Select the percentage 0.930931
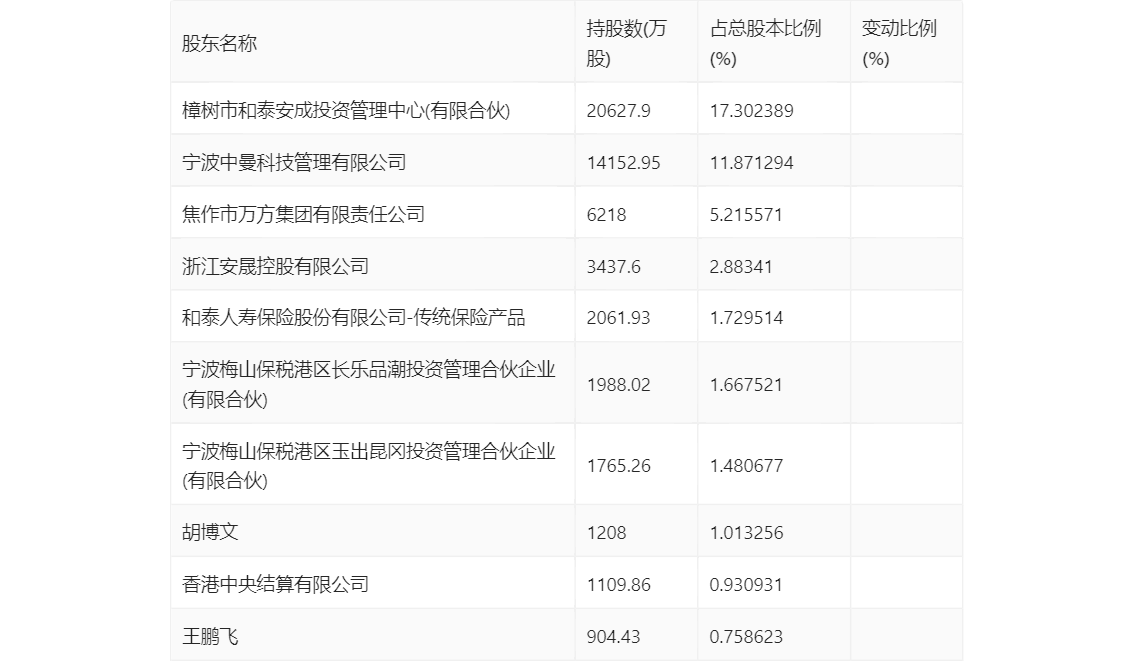Viewport: 1134px width, 661px height. [x=746, y=585]
